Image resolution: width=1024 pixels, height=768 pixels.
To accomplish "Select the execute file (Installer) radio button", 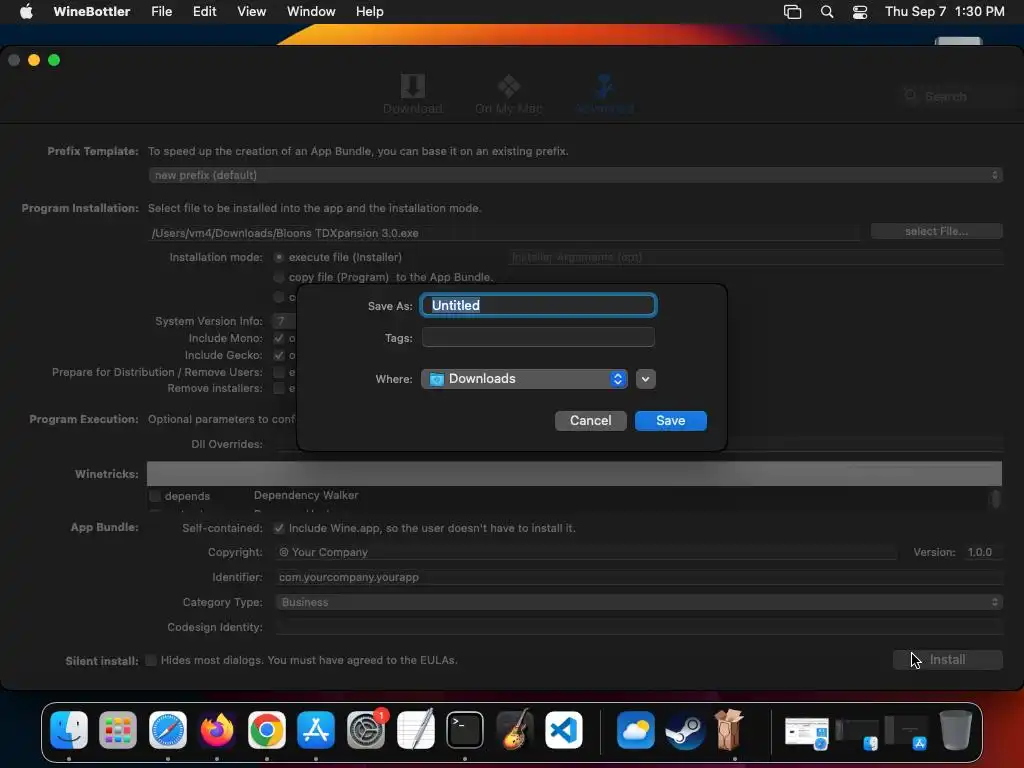I will tap(279, 257).
